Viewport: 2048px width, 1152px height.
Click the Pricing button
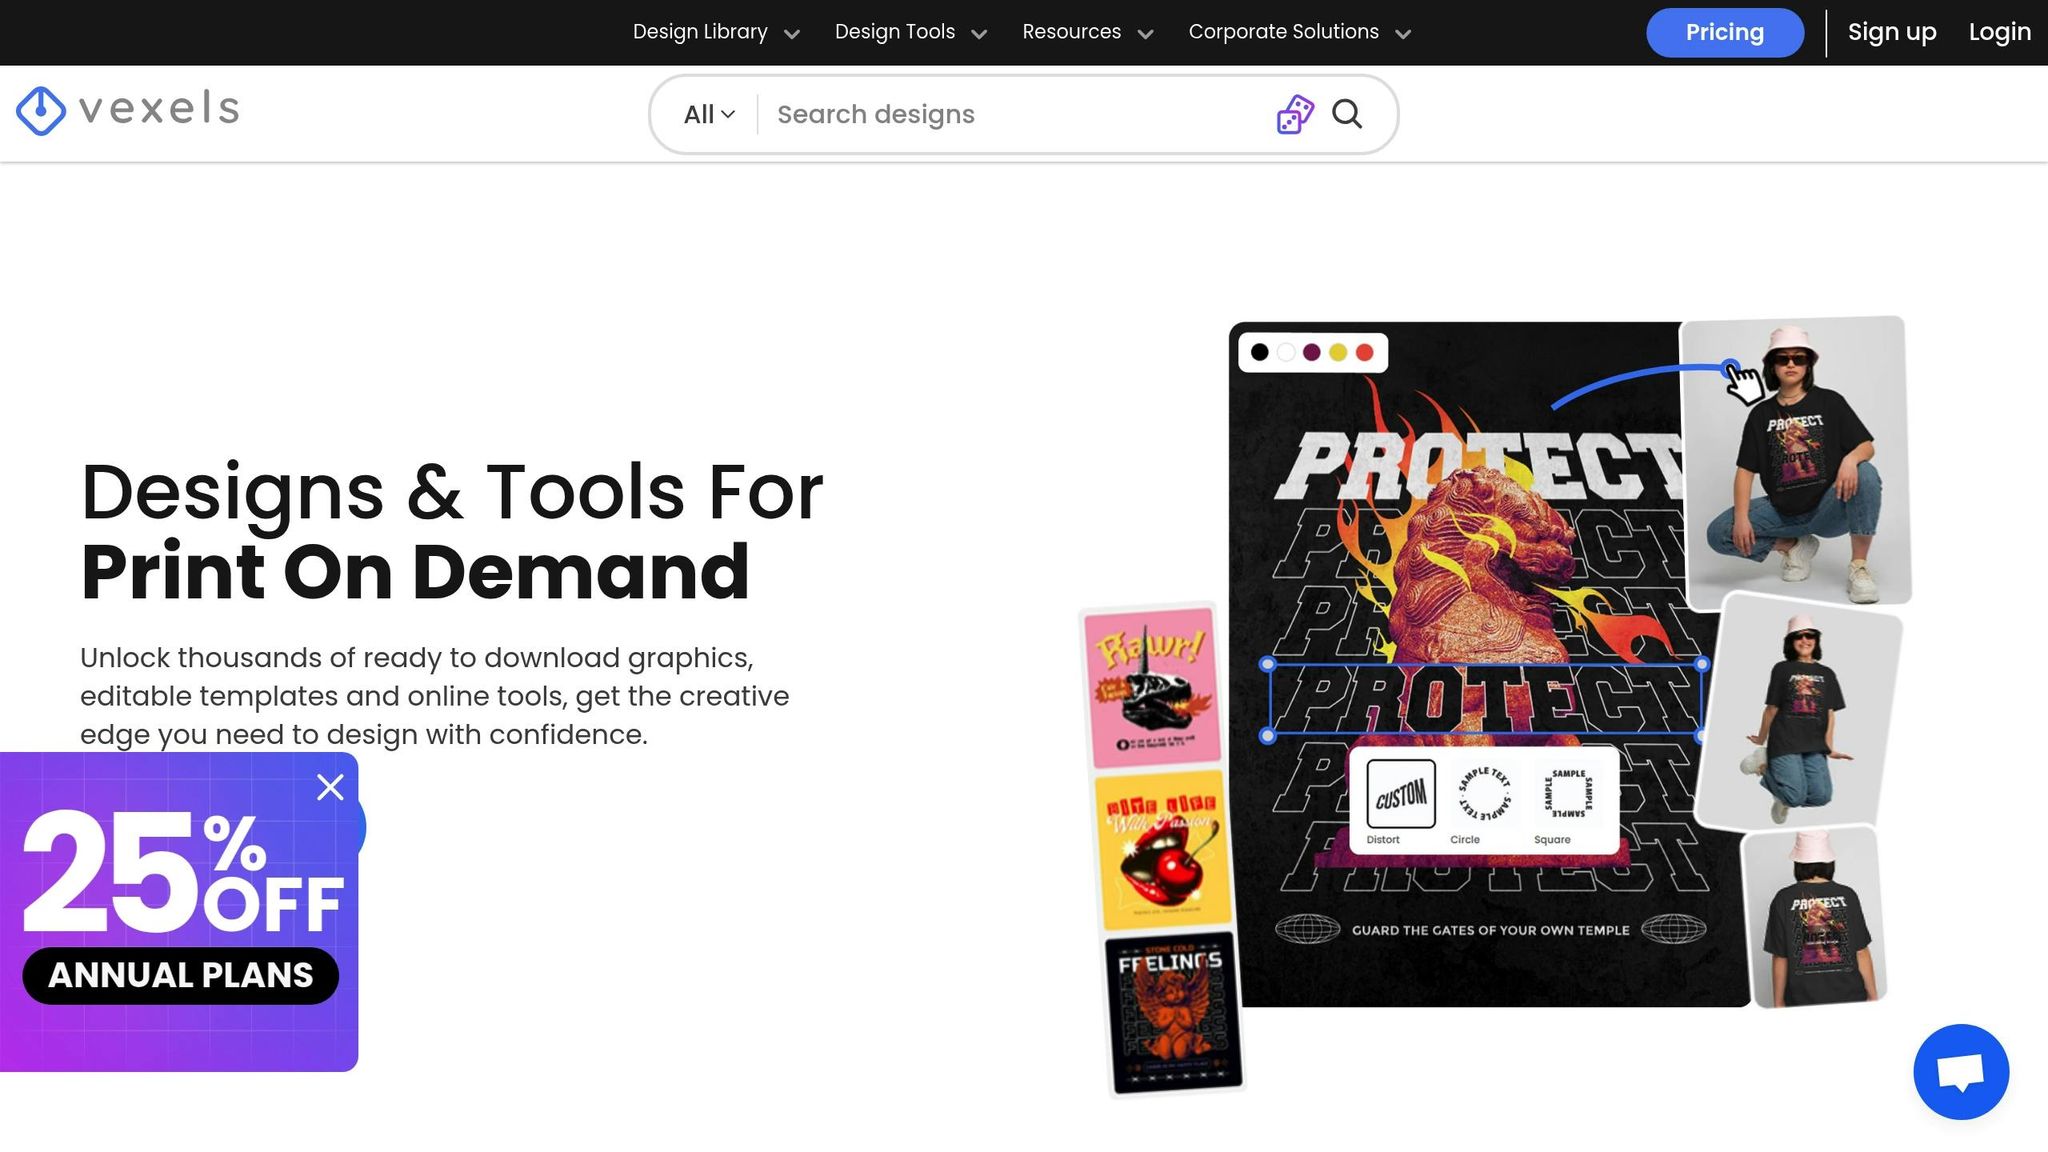pos(1724,32)
